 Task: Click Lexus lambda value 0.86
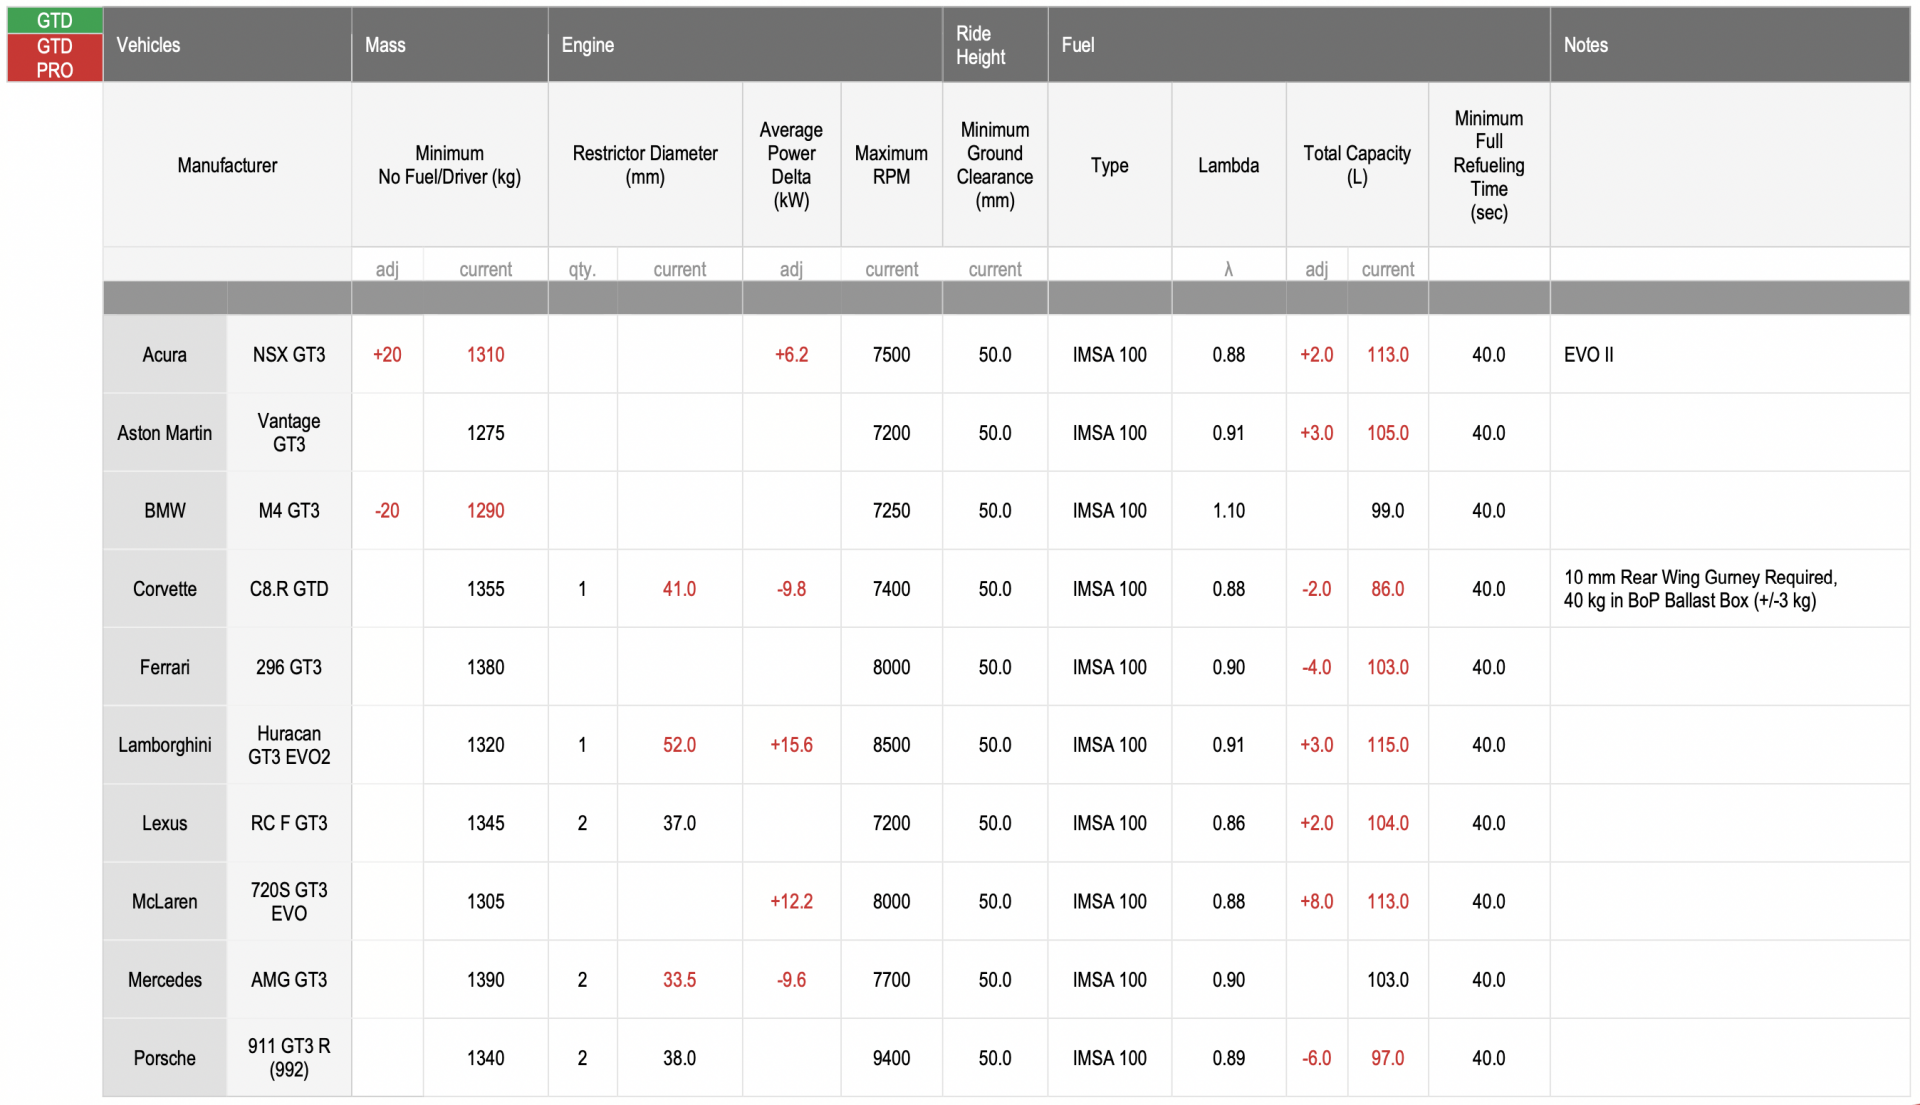1229,823
